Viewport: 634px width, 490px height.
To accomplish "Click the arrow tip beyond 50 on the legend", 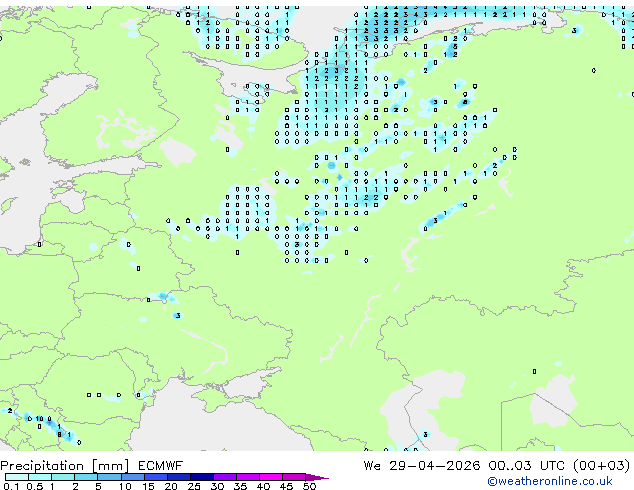I will 317,477.
